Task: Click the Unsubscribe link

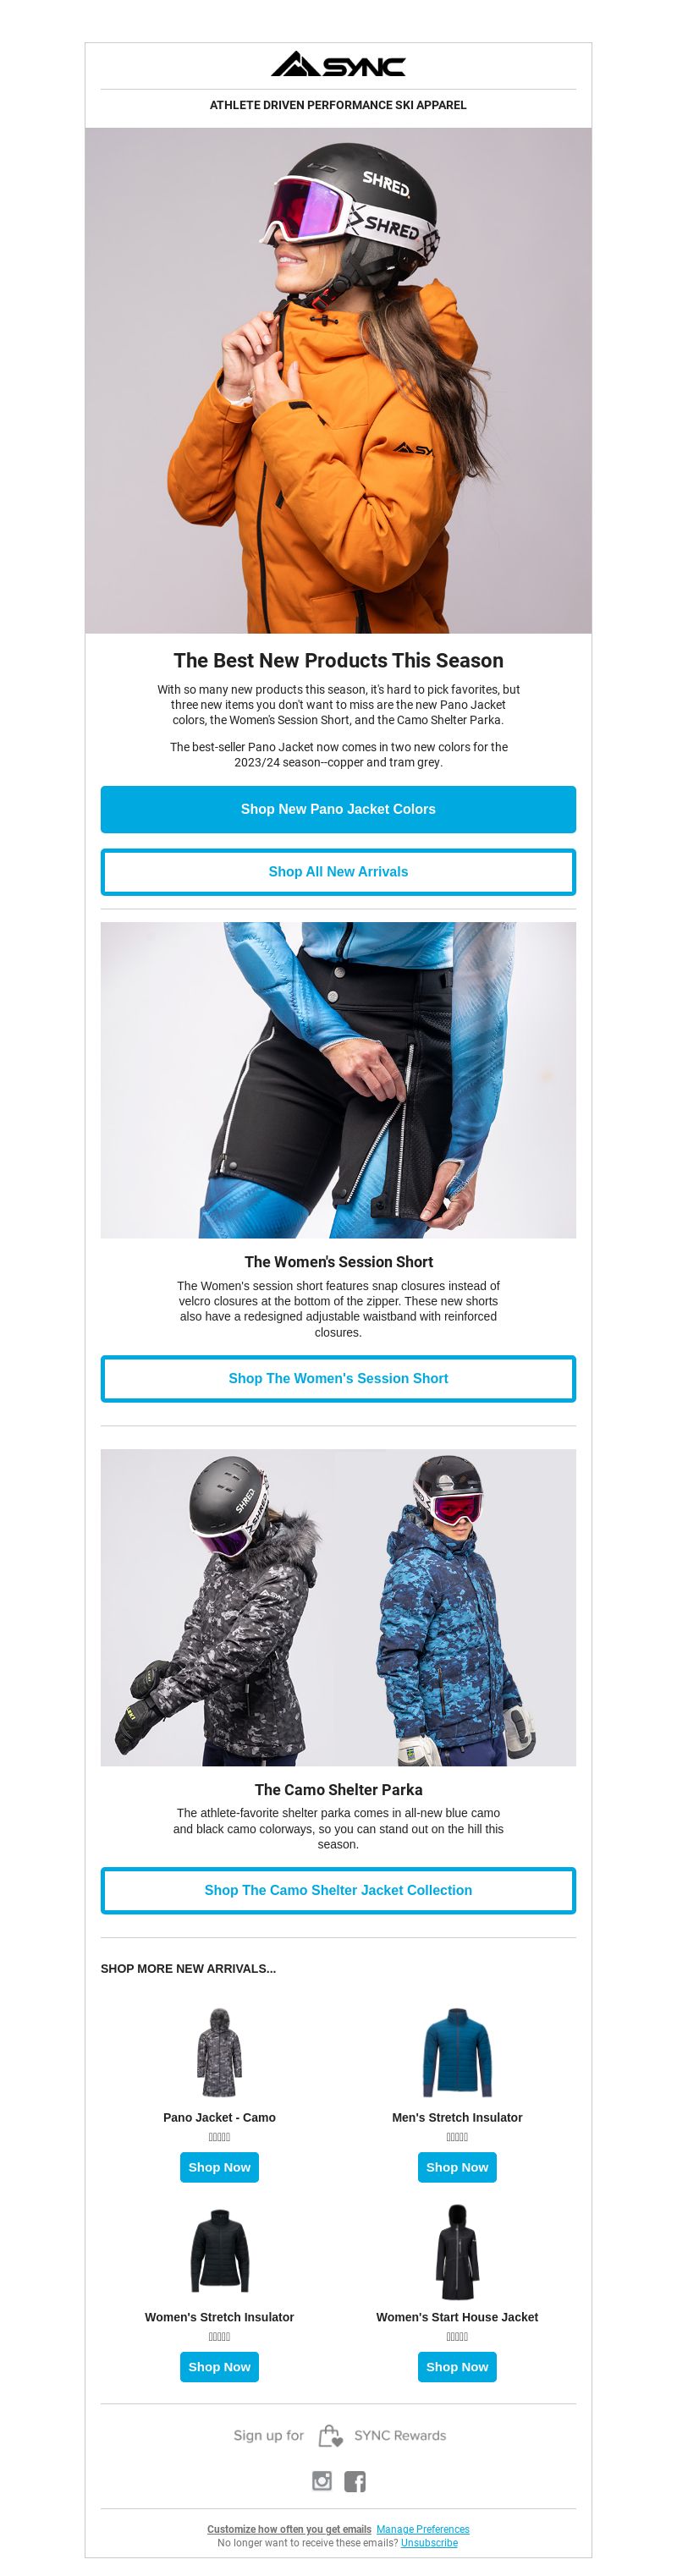Action: click(x=429, y=2542)
